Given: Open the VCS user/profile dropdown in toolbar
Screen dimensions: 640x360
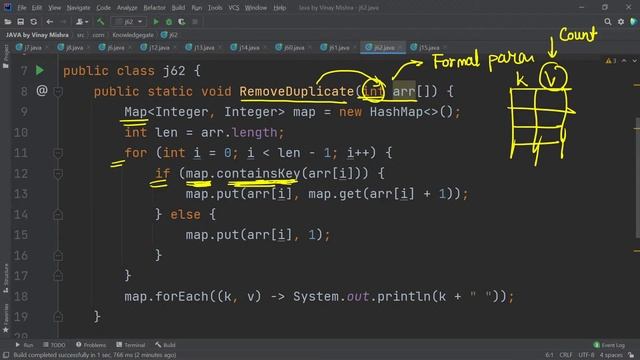Looking at the screenshot, I should click(82, 22).
